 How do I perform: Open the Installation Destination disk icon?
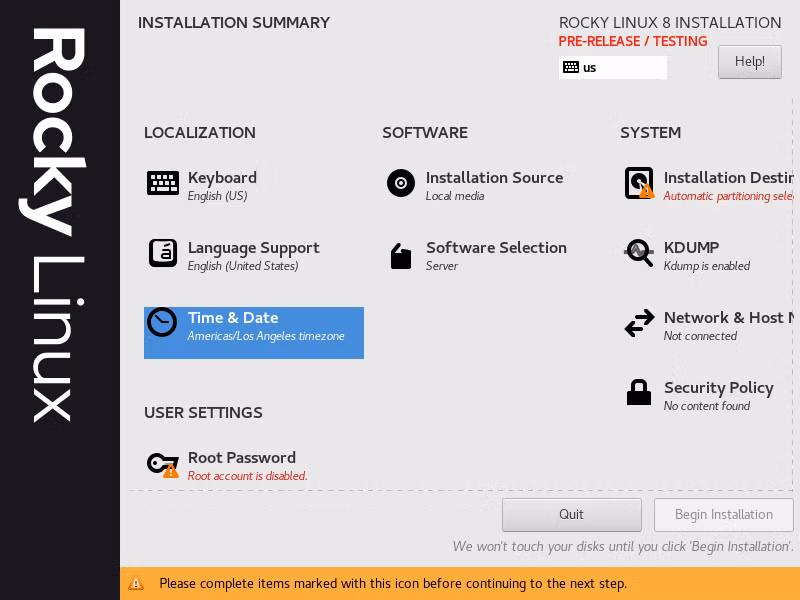[639, 183]
